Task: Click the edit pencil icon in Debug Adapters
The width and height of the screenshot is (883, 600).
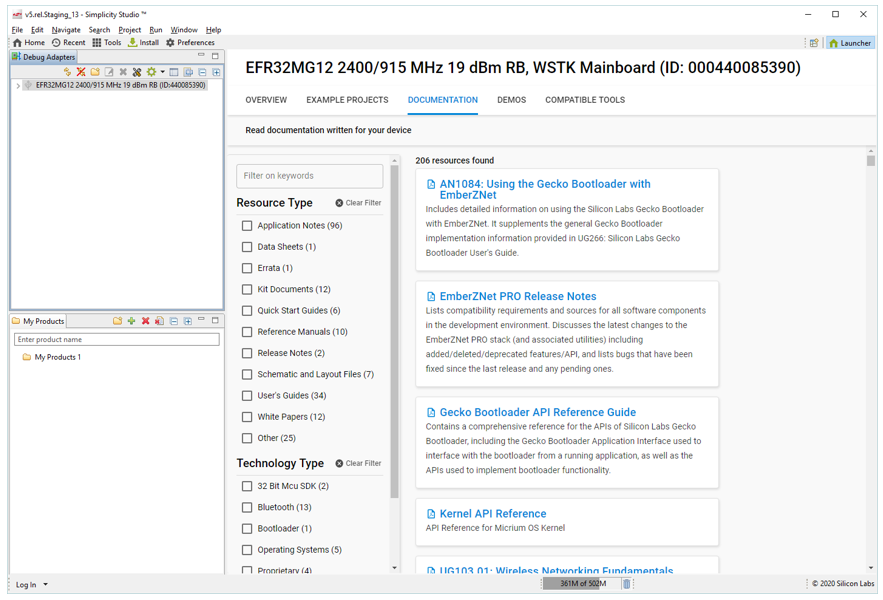Action: (x=109, y=72)
